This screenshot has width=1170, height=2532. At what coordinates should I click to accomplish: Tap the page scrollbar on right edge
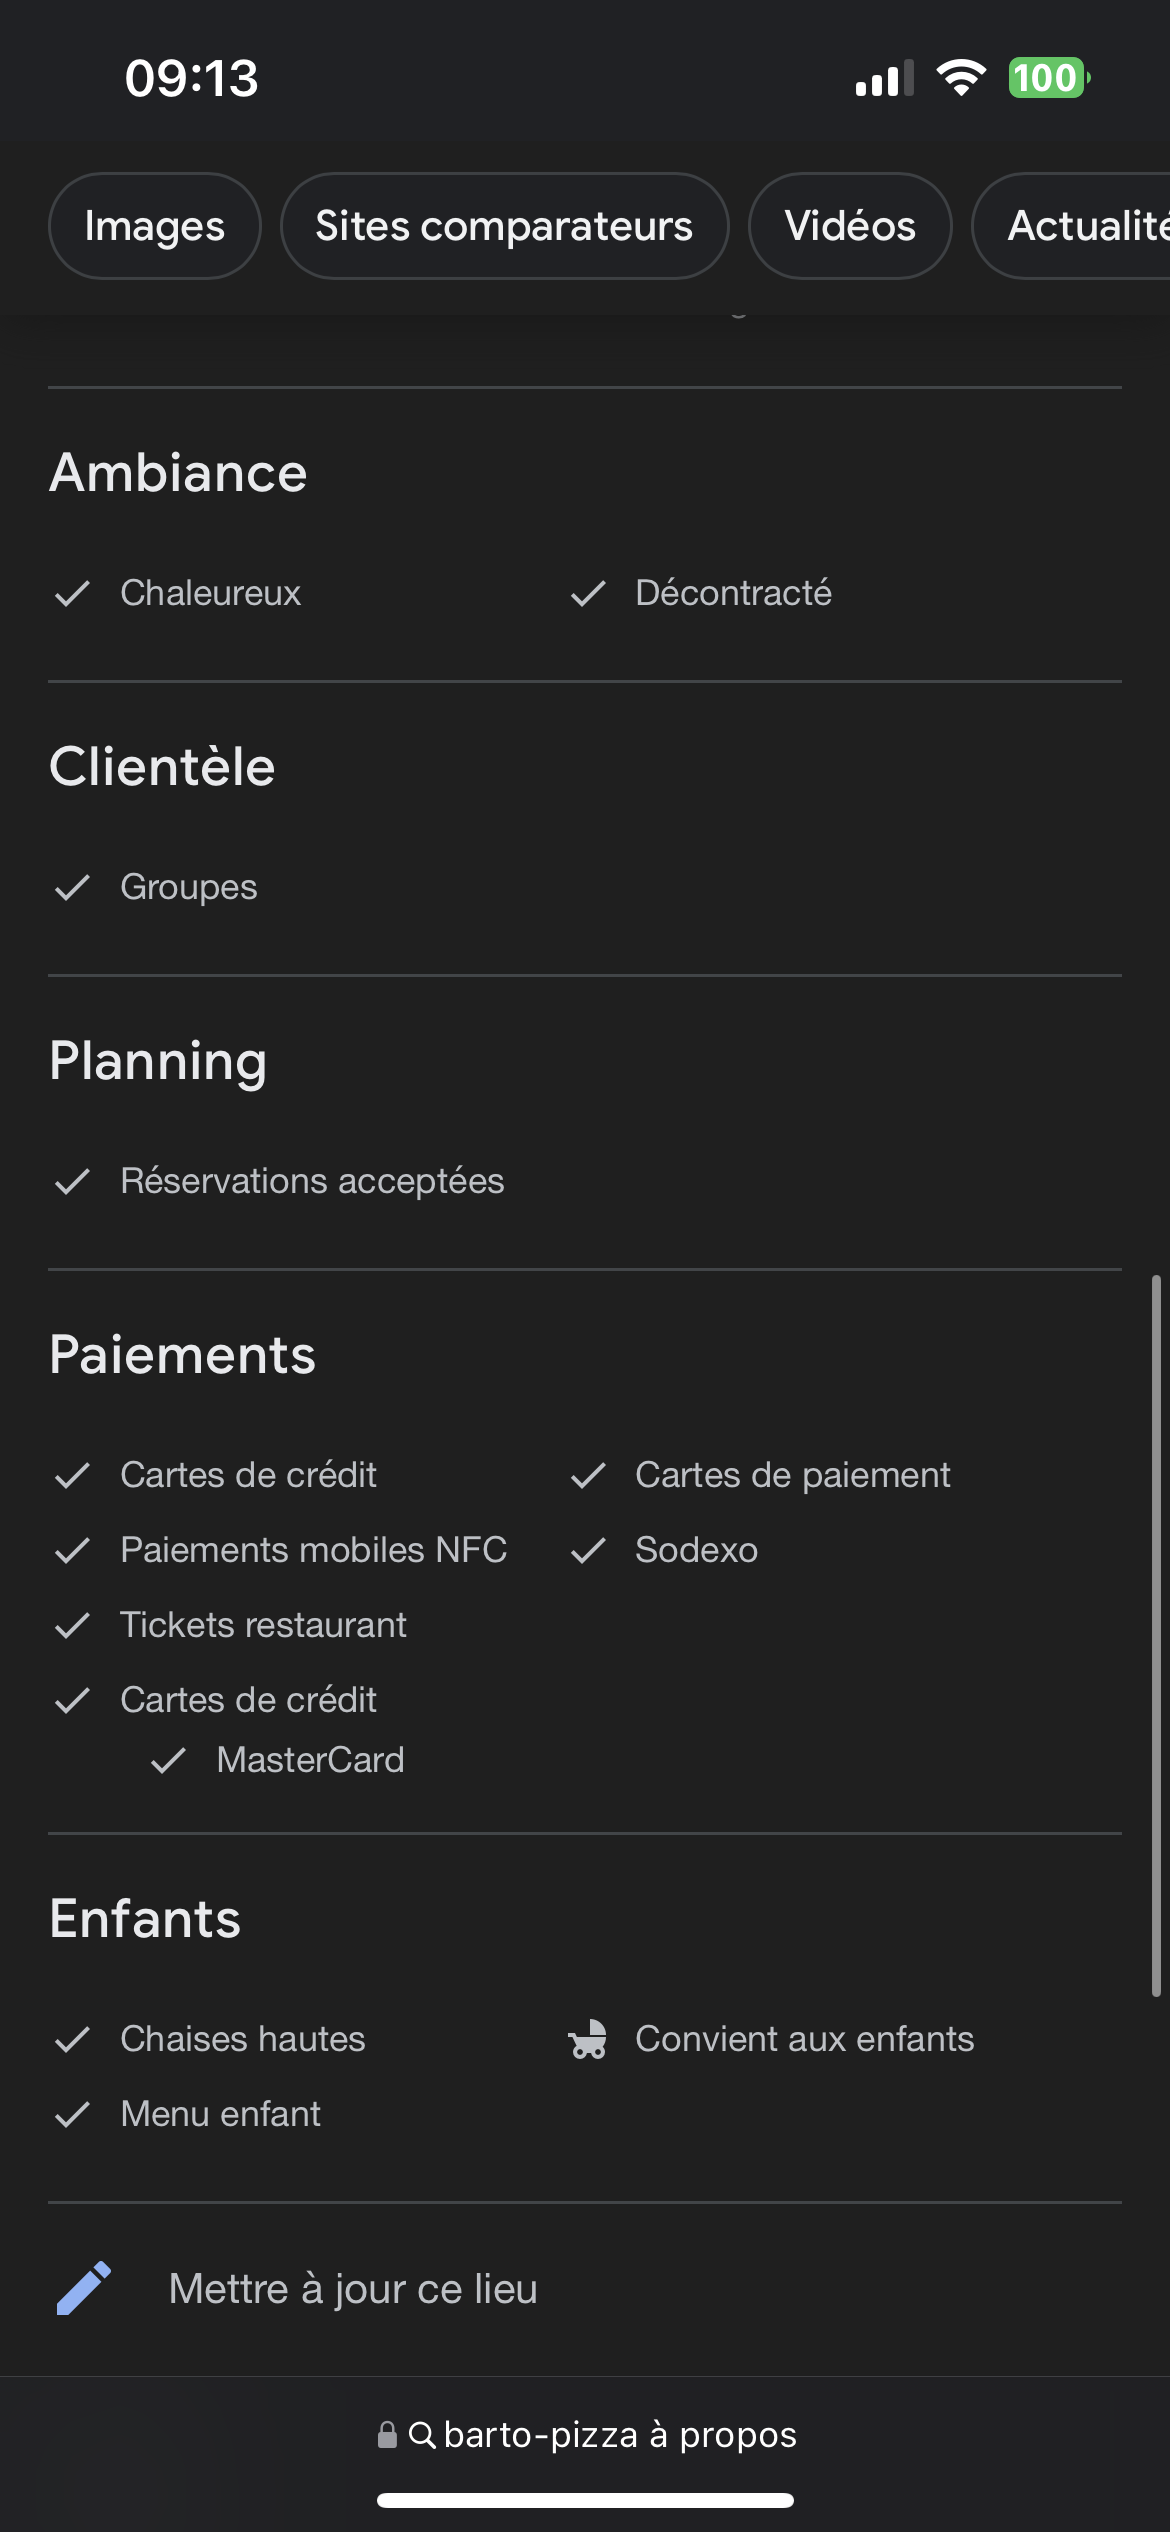1155,1635
